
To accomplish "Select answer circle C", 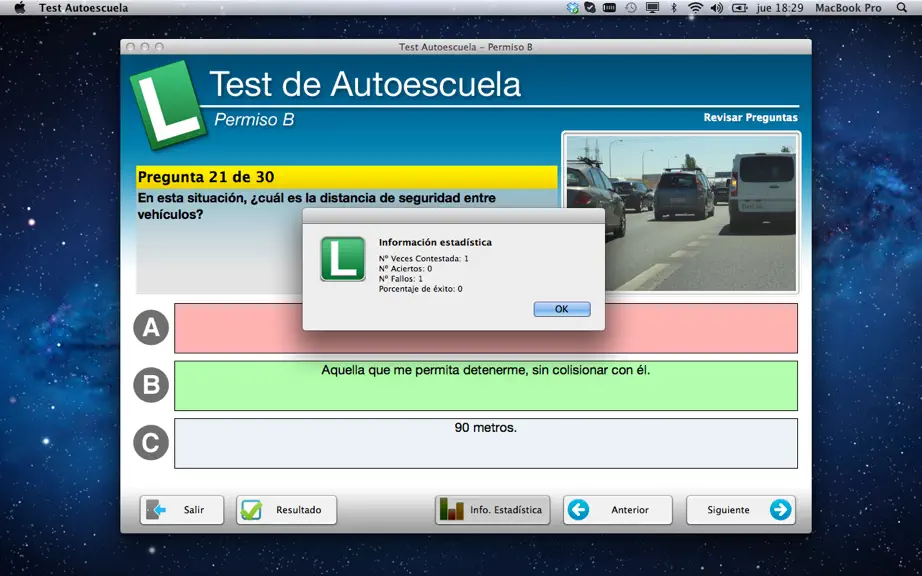I will click(151, 443).
